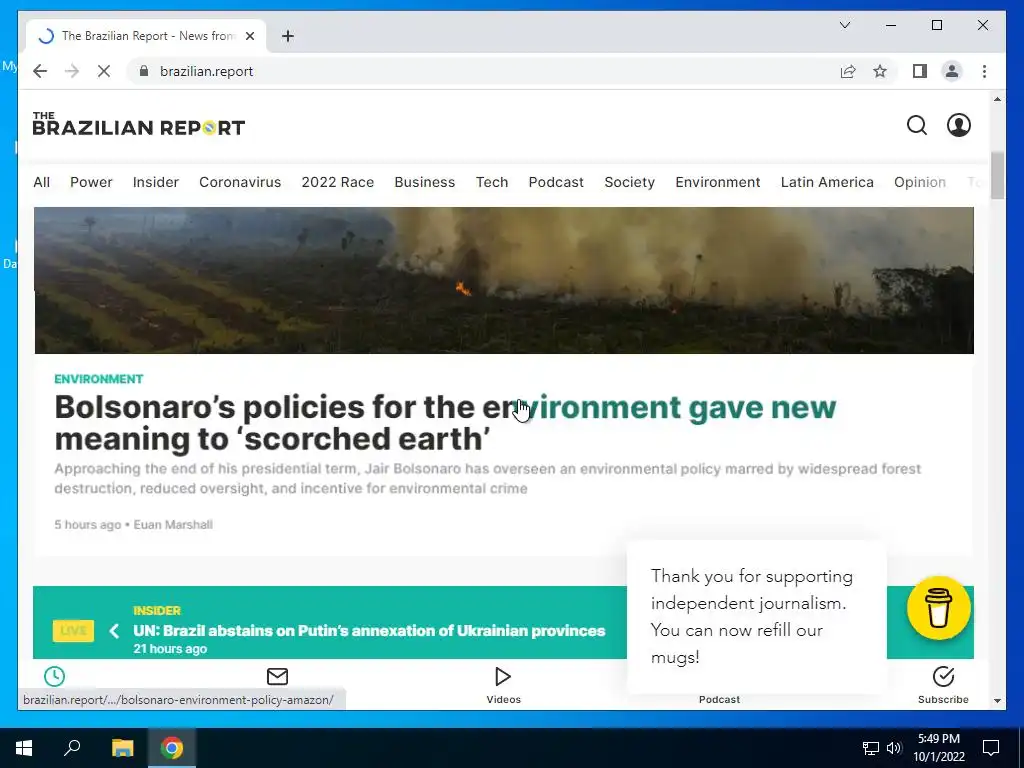Toggle Chrome side panel icon
This screenshot has height=768, width=1024.
click(x=920, y=71)
